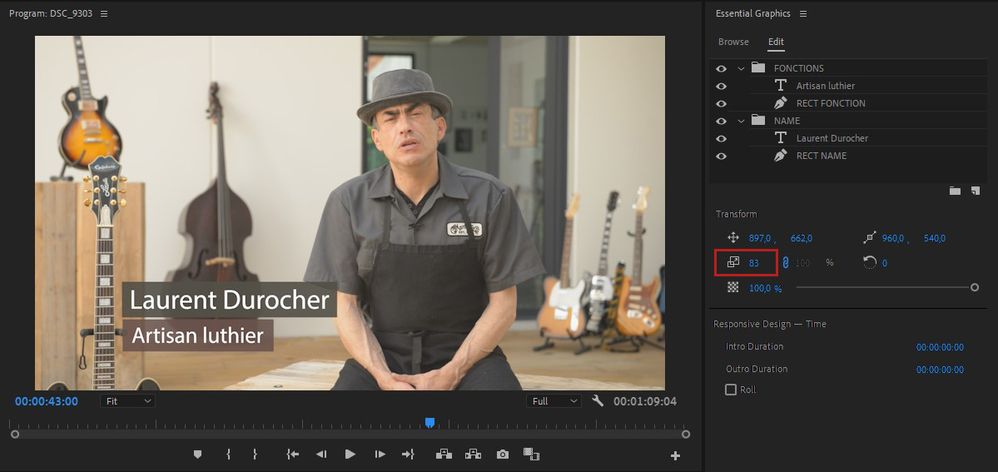Screen dimensions: 998x472
Task: Hide the FONCTIONS group with eye icon
Action: pyautogui.click(x=721, y=68)
